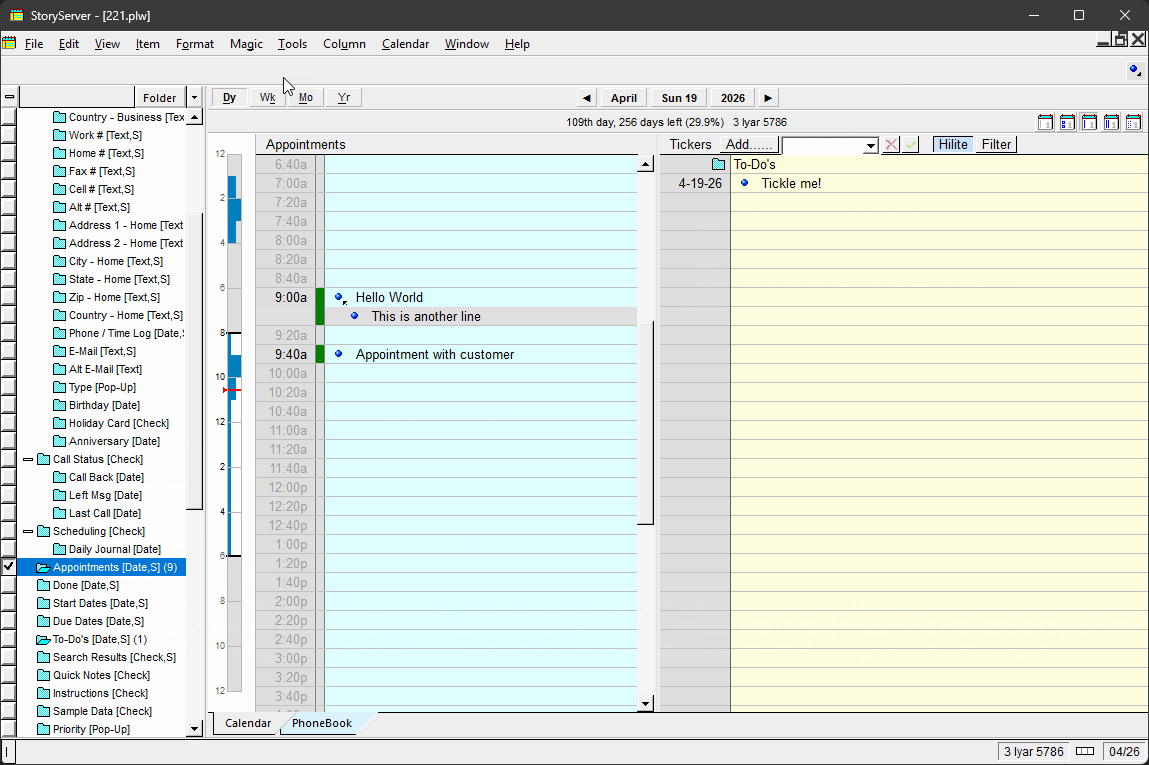The image size is (1149, 765).
Task: Open the Tools menu
Action: (292, 44)
